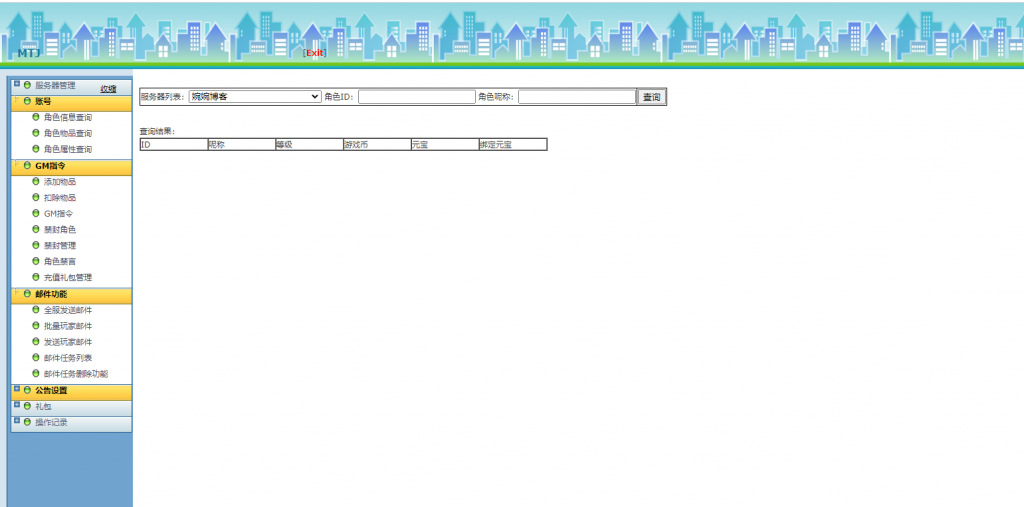
Task: Open 邮件任务删除功能 menu entry
Action: pos(76,374)
